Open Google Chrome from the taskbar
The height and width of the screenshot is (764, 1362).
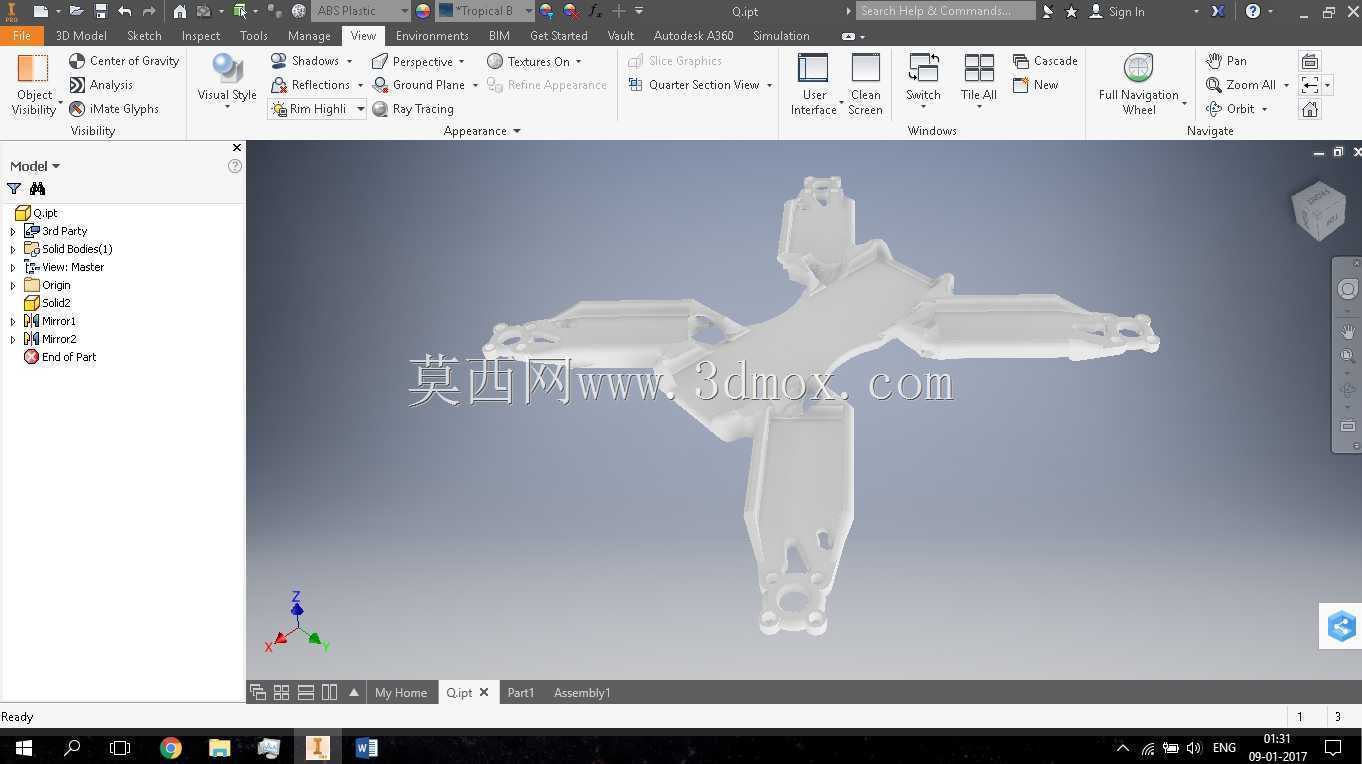pos(171,747)
